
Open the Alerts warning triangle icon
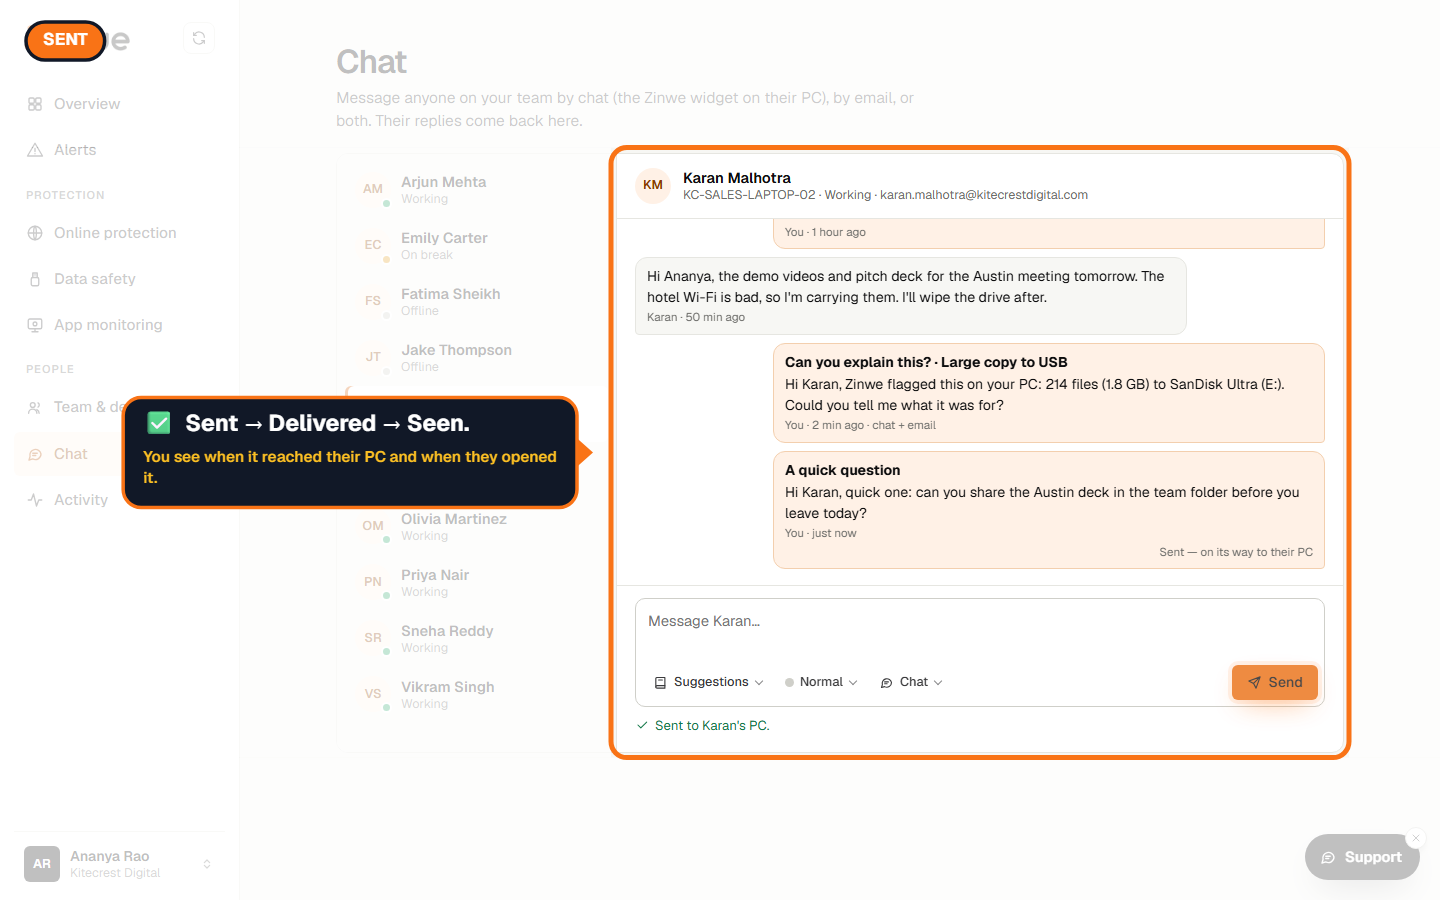(x=35, y=150)
